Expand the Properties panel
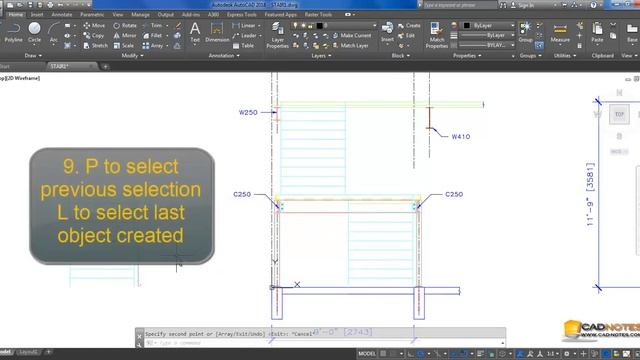This screenshot has width=640, height=360. [467, 56]
